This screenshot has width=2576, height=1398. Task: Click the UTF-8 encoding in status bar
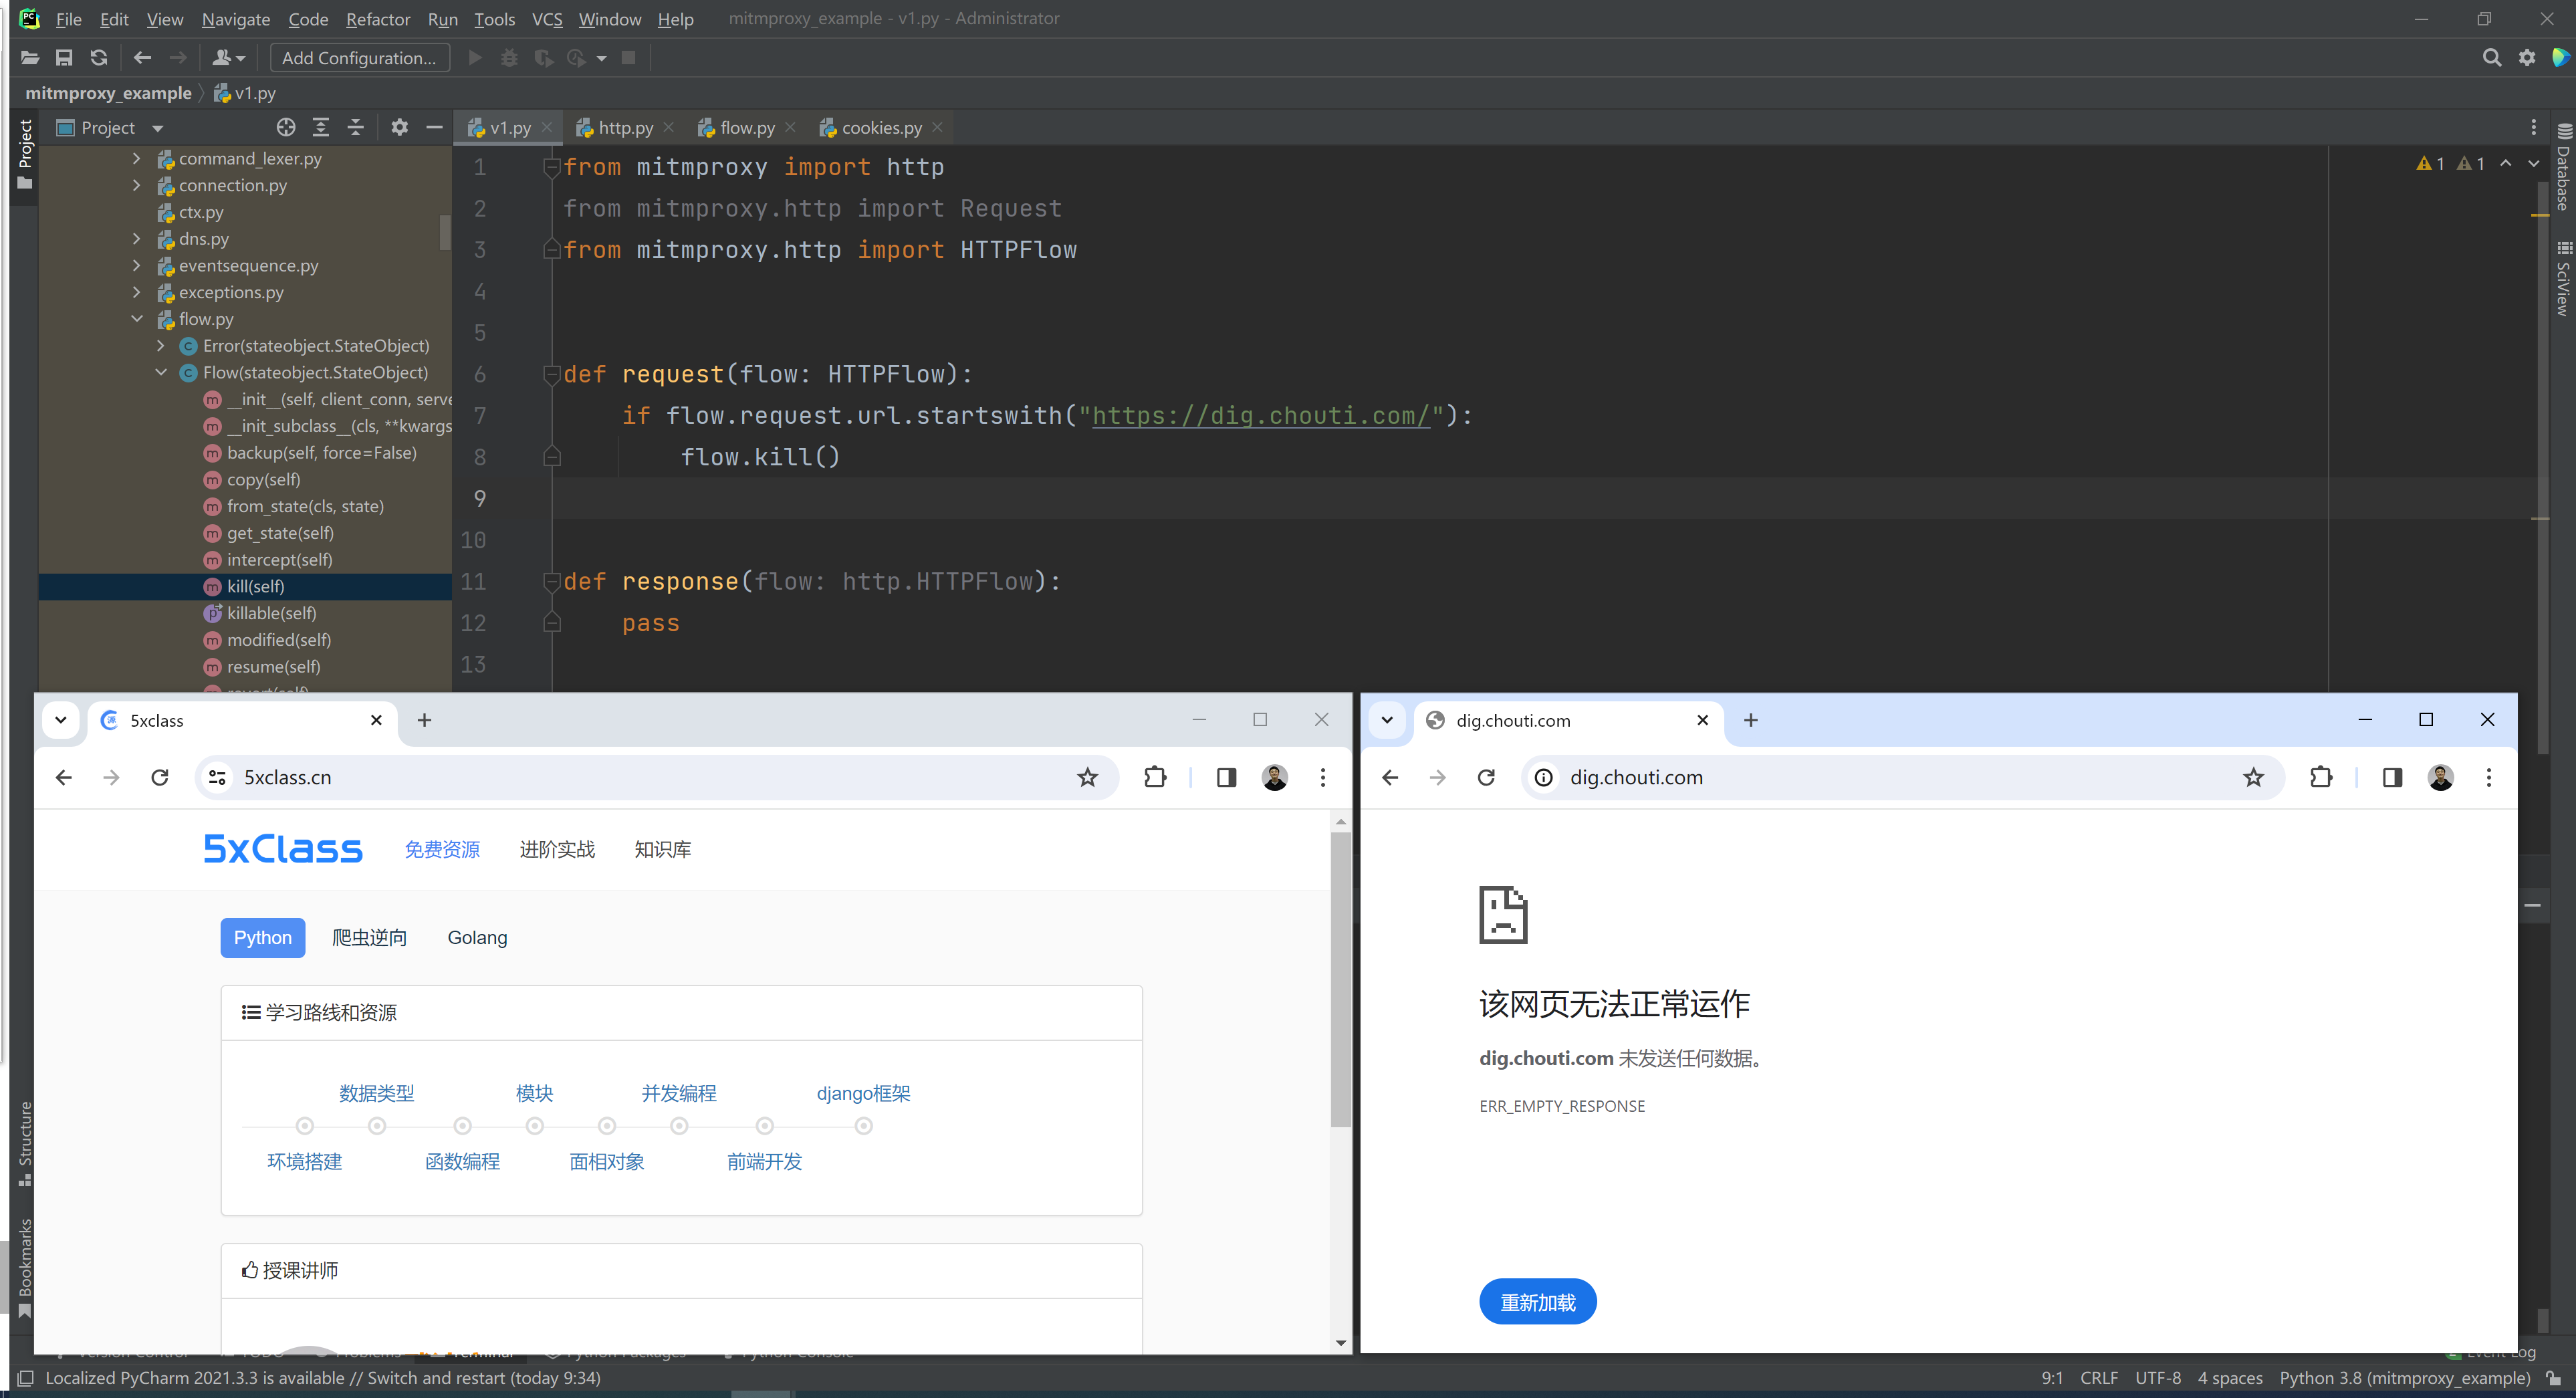2158,1378
